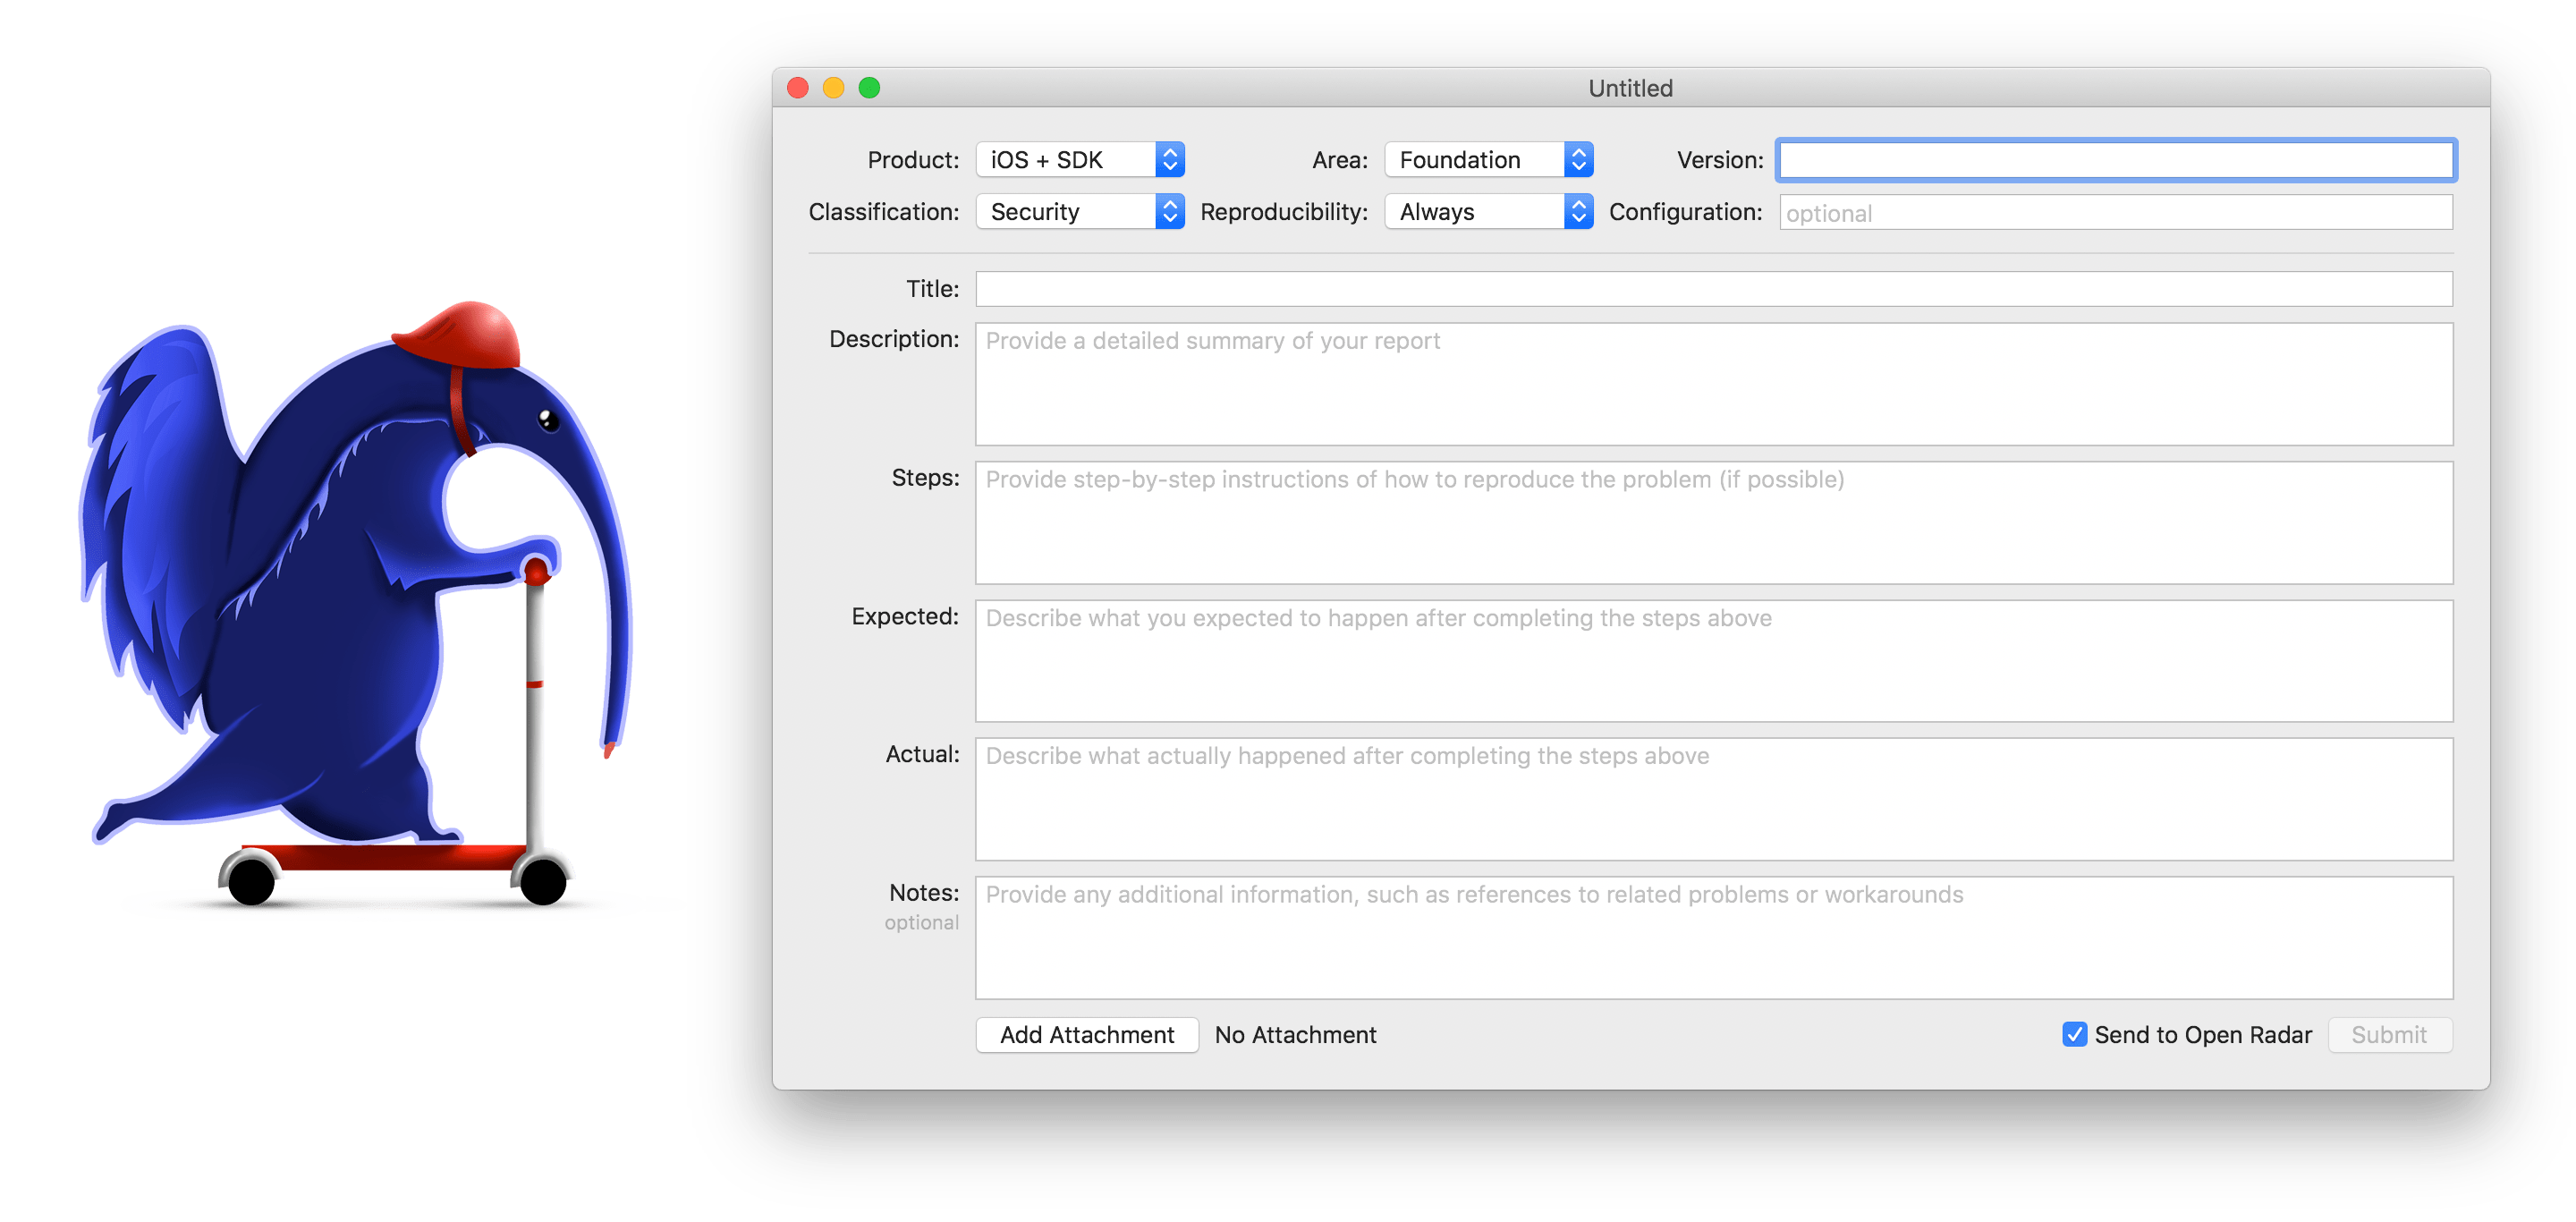Click inside the Description text area
Image resolution: width=2576 pixels, height=1222 pixels.
[1714, 385]
